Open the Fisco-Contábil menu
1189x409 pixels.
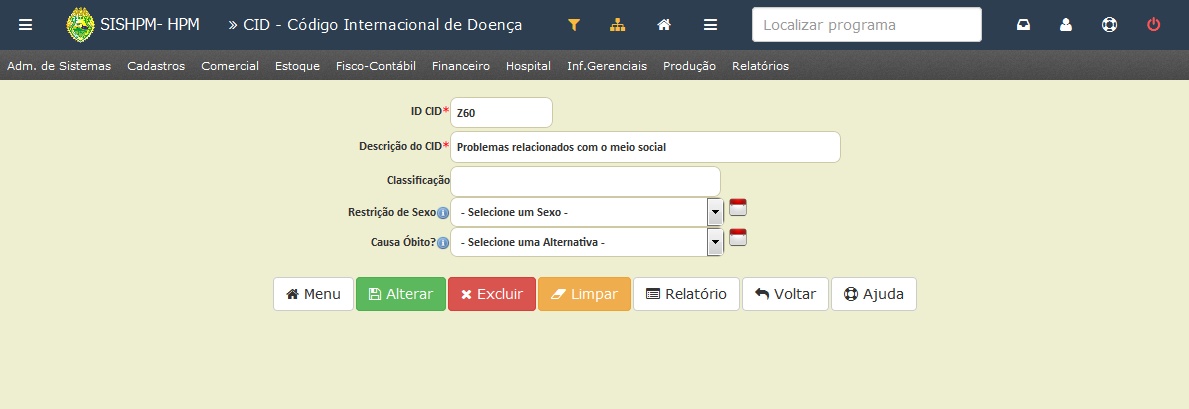(x=376, y=66)
